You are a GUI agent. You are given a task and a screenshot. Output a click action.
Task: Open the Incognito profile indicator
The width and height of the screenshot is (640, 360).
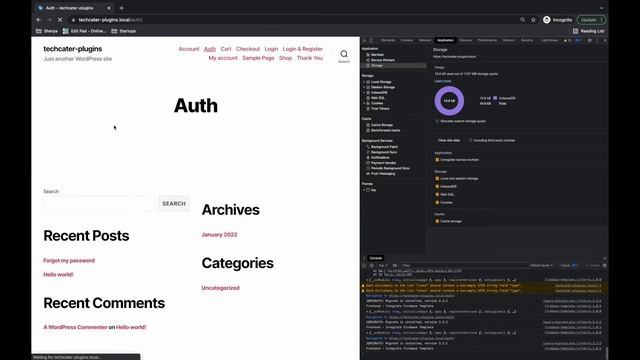pos(558,20)
